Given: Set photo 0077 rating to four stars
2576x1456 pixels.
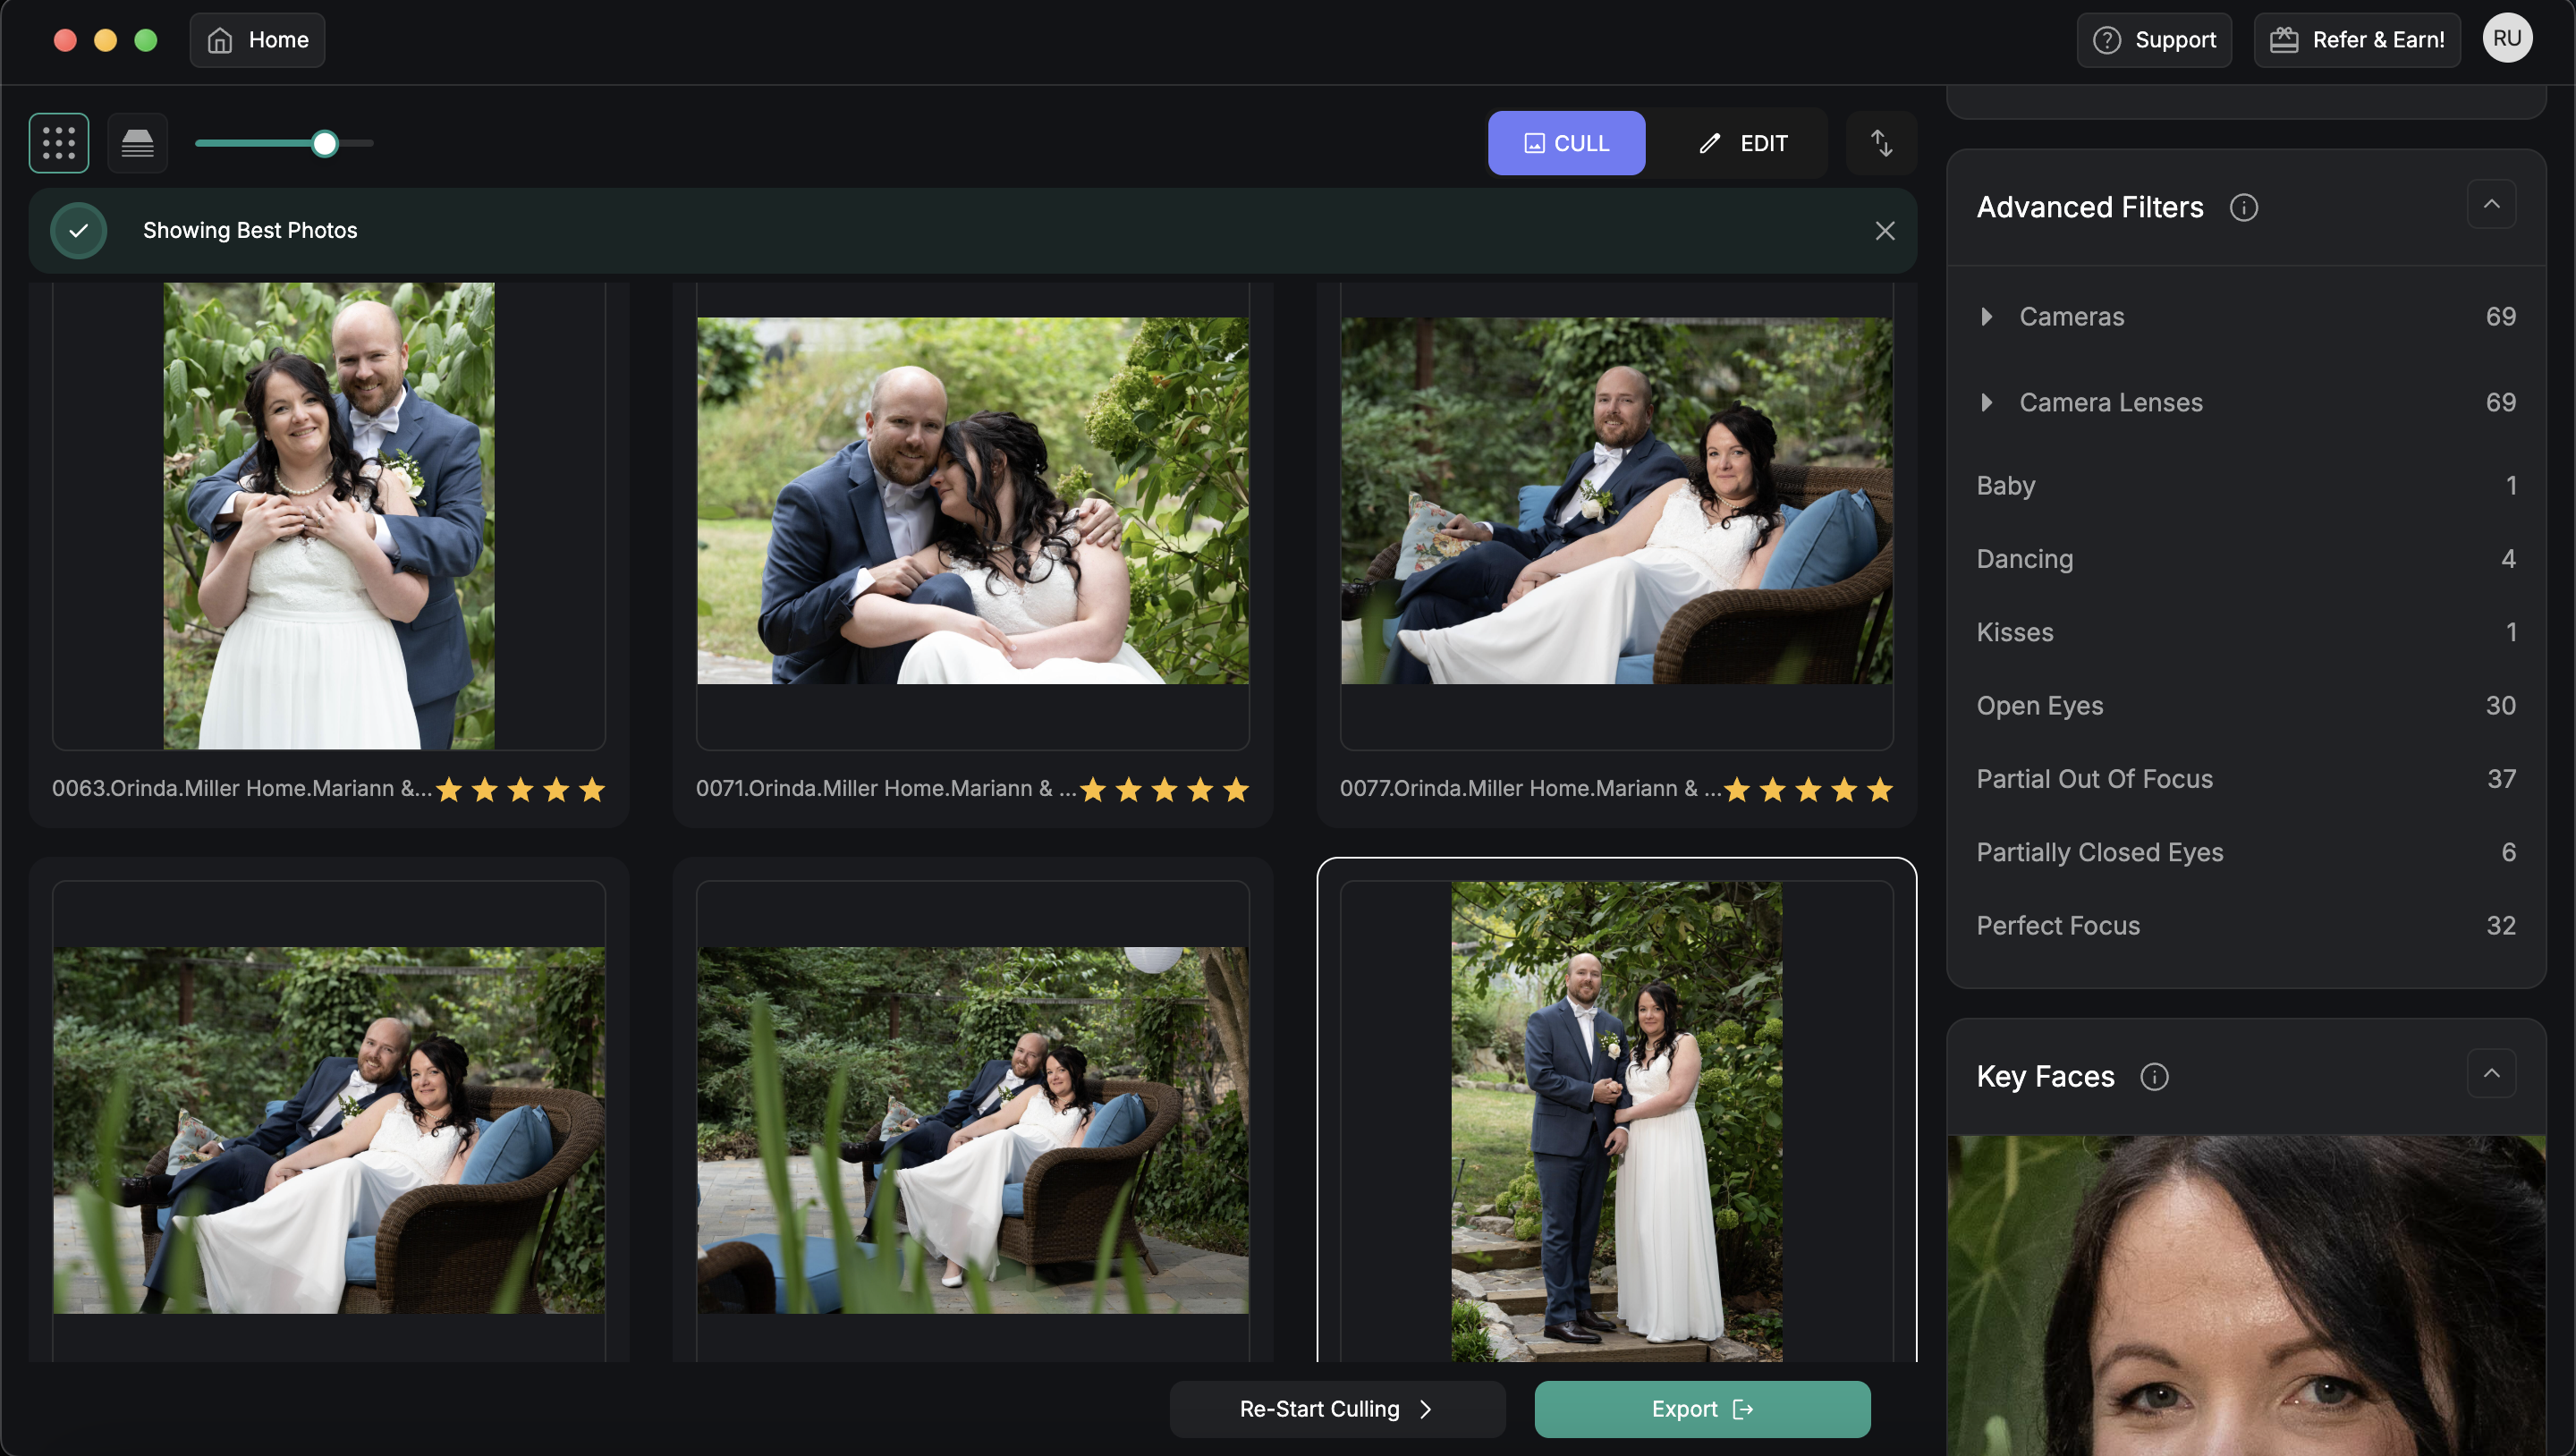Looking at the screenshot, I should [1844, 790].
